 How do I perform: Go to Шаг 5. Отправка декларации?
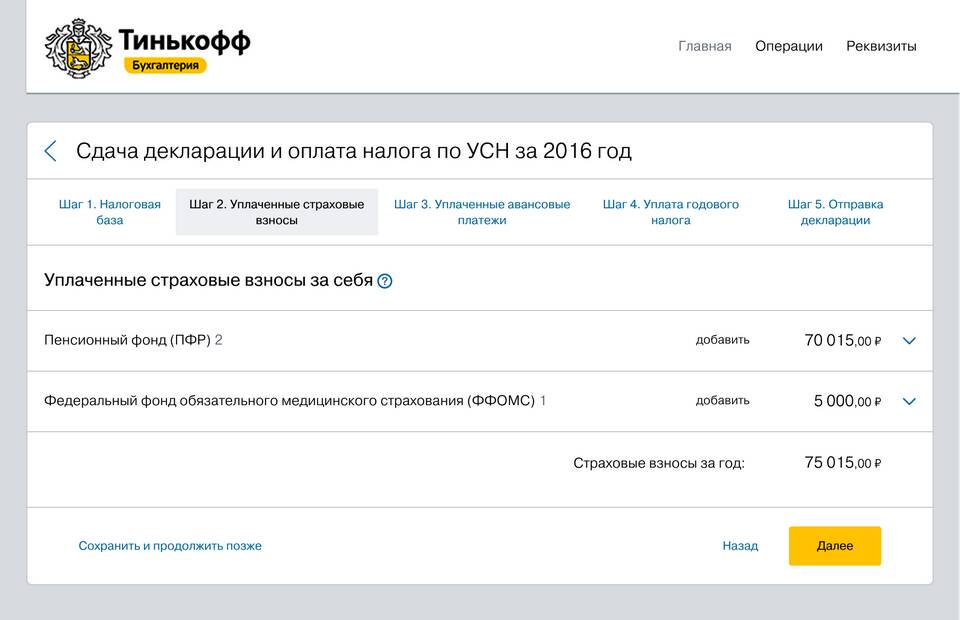[x=835, y=212]
